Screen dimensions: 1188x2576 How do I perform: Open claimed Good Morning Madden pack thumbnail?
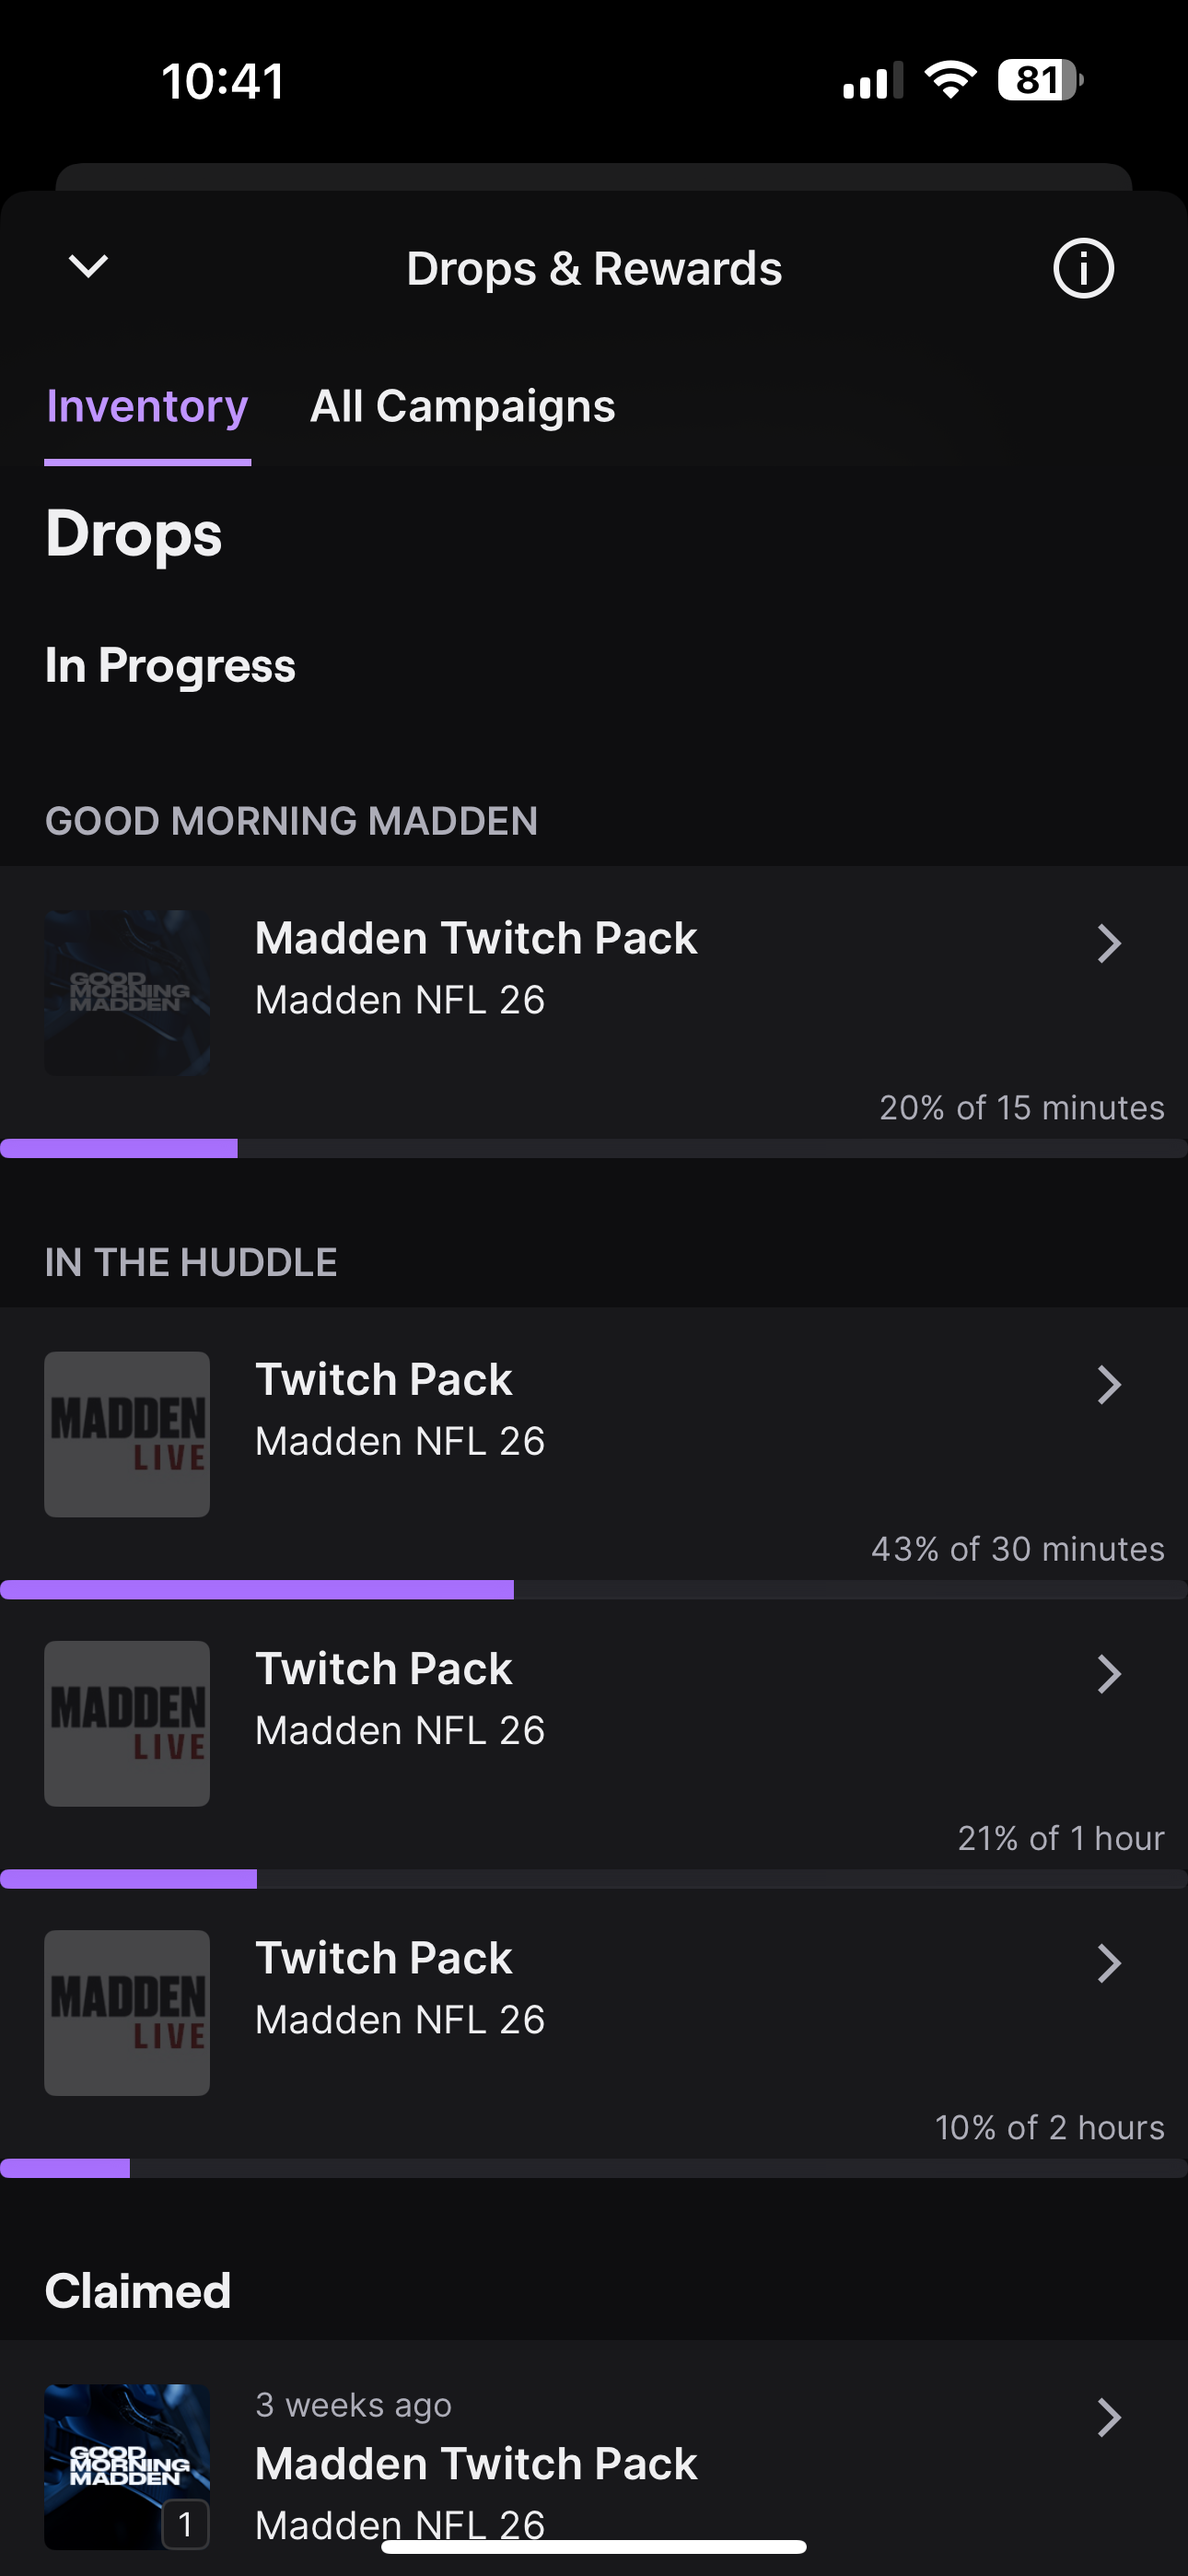click(127, 2466)
